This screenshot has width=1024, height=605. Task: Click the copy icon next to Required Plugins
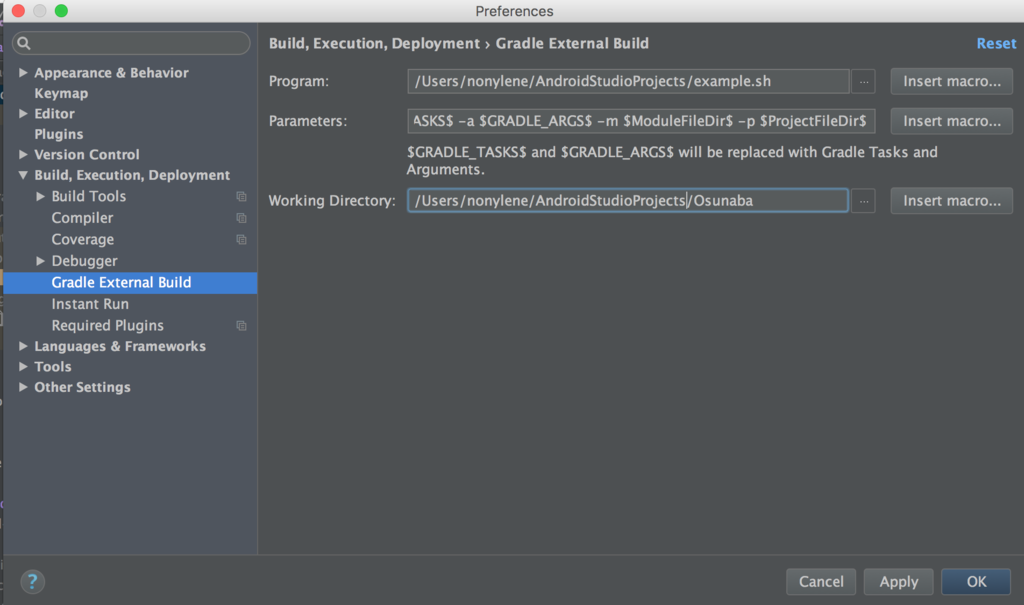(242, 325)
